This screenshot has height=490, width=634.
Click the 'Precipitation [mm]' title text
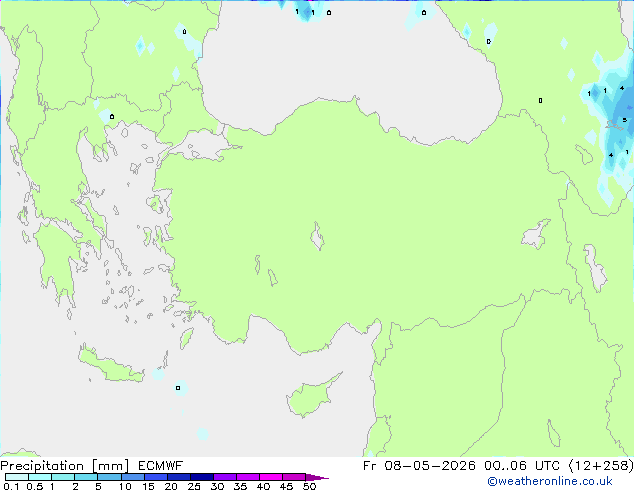(65, 466)
